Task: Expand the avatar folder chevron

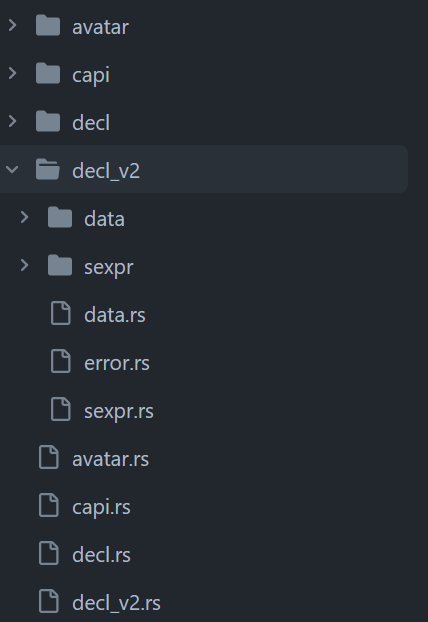Action: (12, 25)
